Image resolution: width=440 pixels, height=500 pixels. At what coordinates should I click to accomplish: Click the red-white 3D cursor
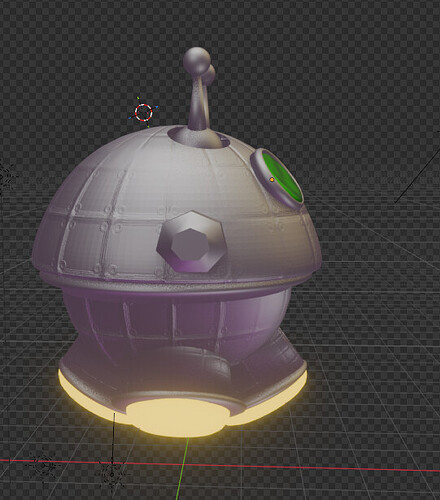(144, 112)
